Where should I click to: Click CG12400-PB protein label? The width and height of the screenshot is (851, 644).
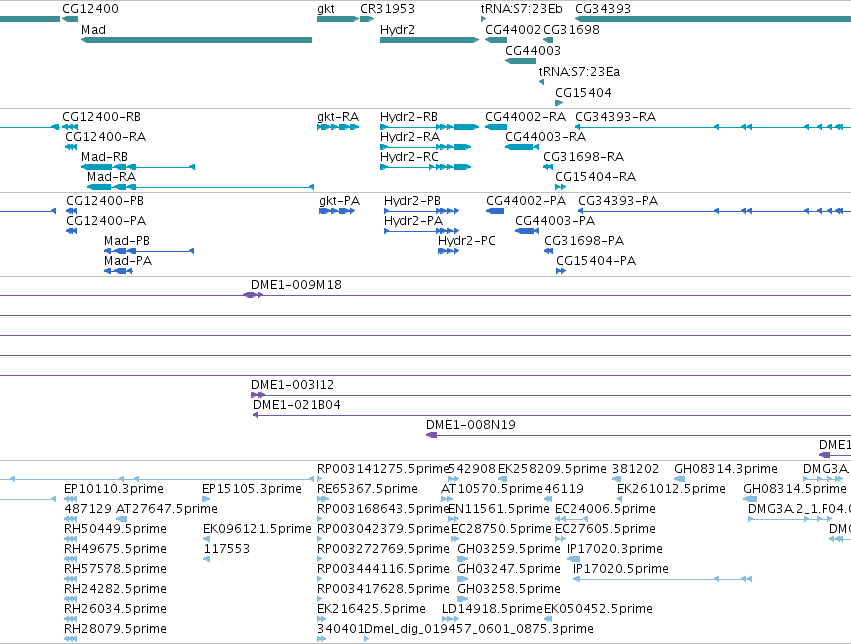pyautogui.click(x=105, y=201)
